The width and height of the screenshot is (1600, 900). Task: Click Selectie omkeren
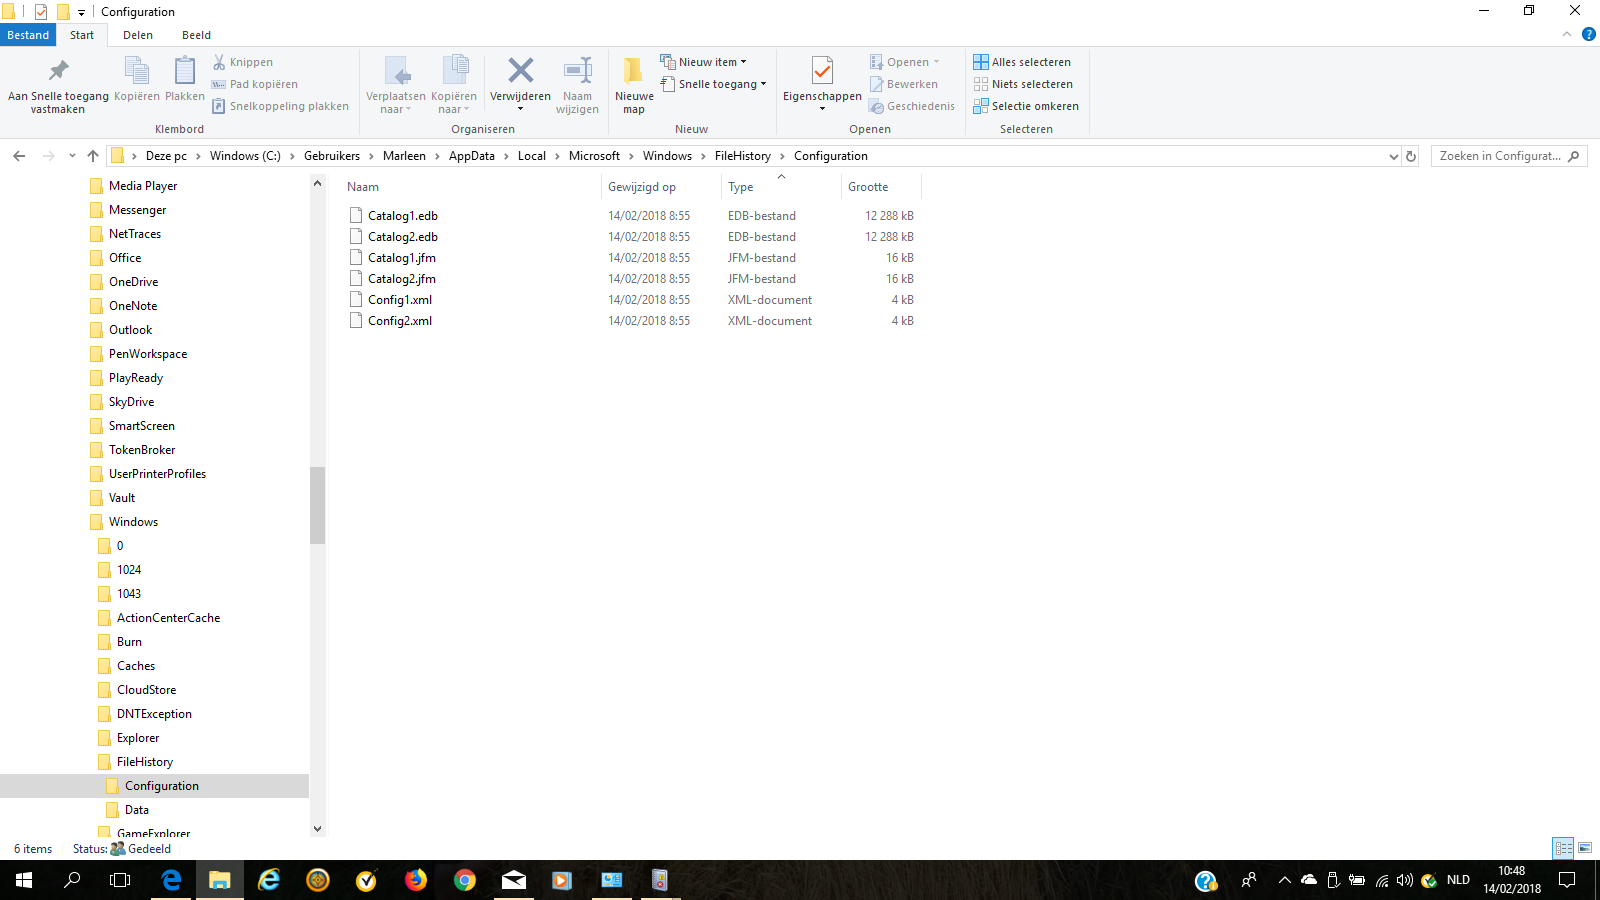click(x=1026, y=106)
